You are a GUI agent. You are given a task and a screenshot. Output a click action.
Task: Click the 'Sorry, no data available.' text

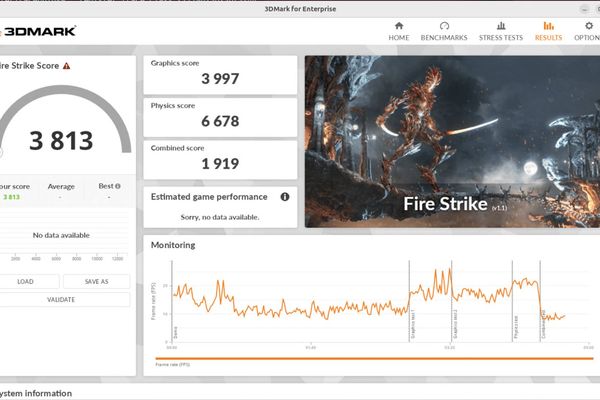(x=220, y=217)
